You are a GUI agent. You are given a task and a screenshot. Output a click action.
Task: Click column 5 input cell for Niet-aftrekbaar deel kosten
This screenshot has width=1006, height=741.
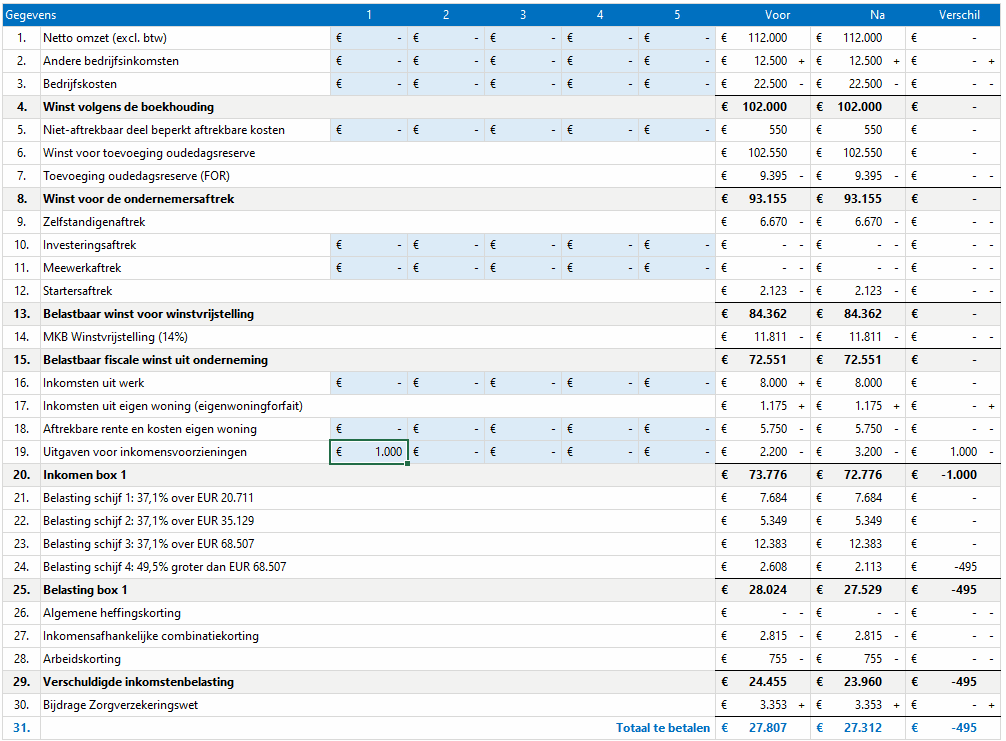(677, 130)
